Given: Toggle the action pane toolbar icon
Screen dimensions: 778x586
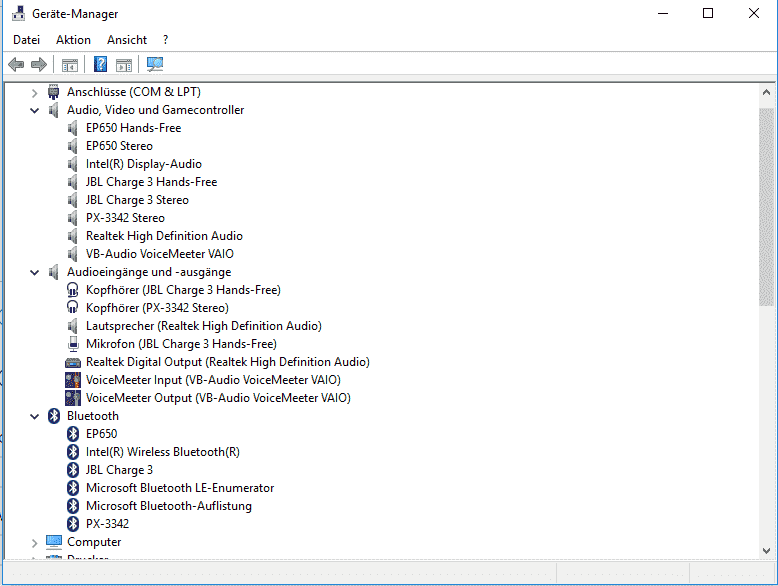Looking at the screenshot, I should 124,65.
